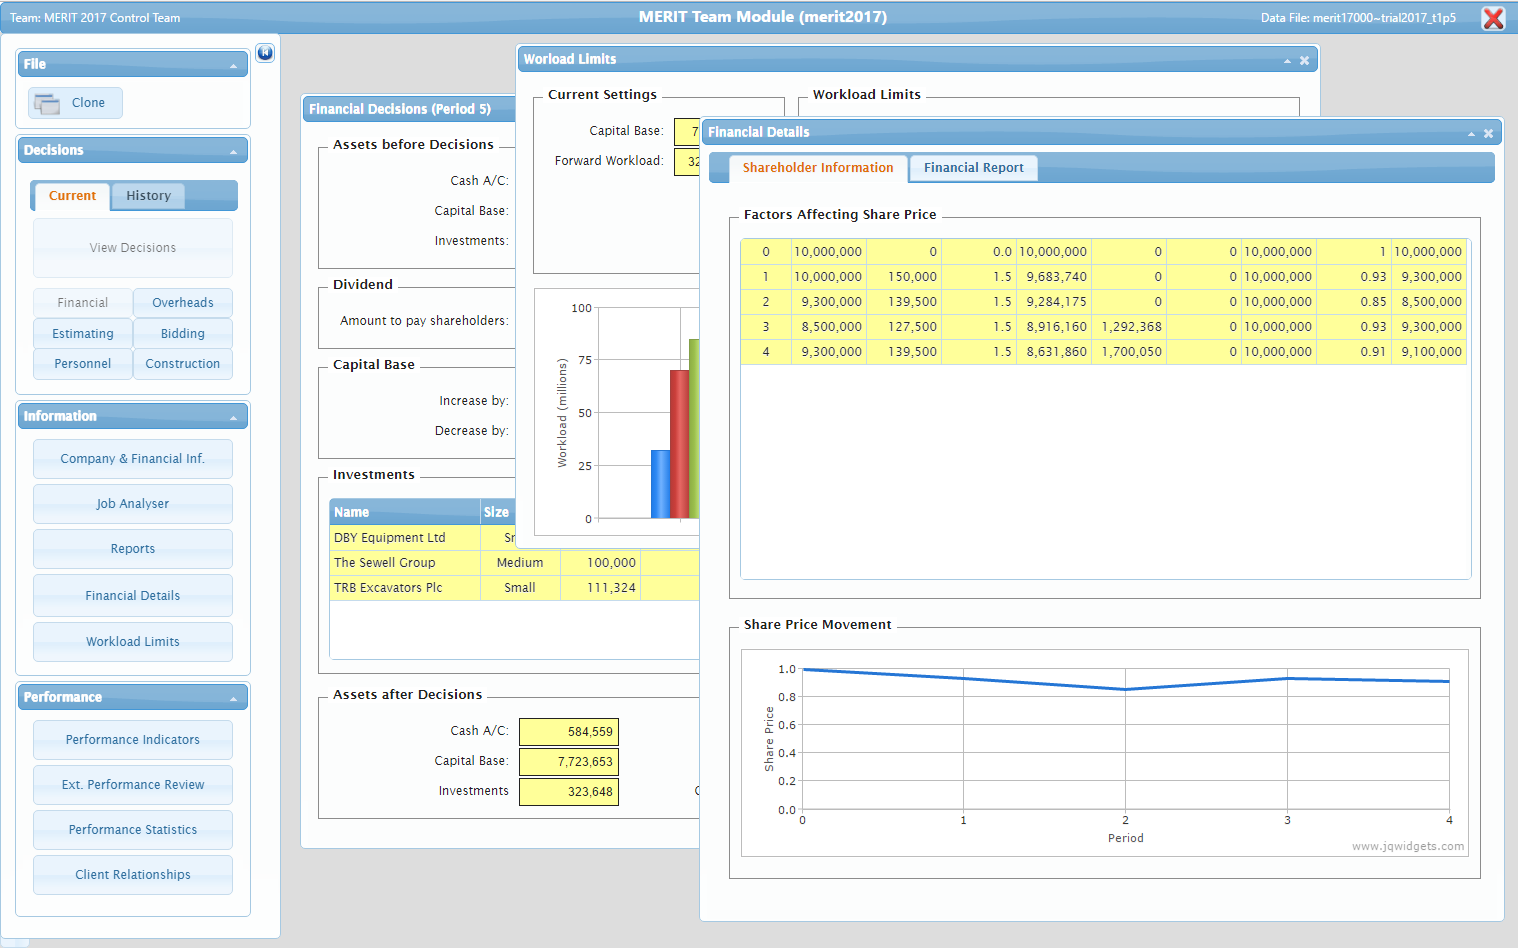The image size is (1518, 948).
Task: Select the Shareholder Information tab
Action: coord(817,168)
